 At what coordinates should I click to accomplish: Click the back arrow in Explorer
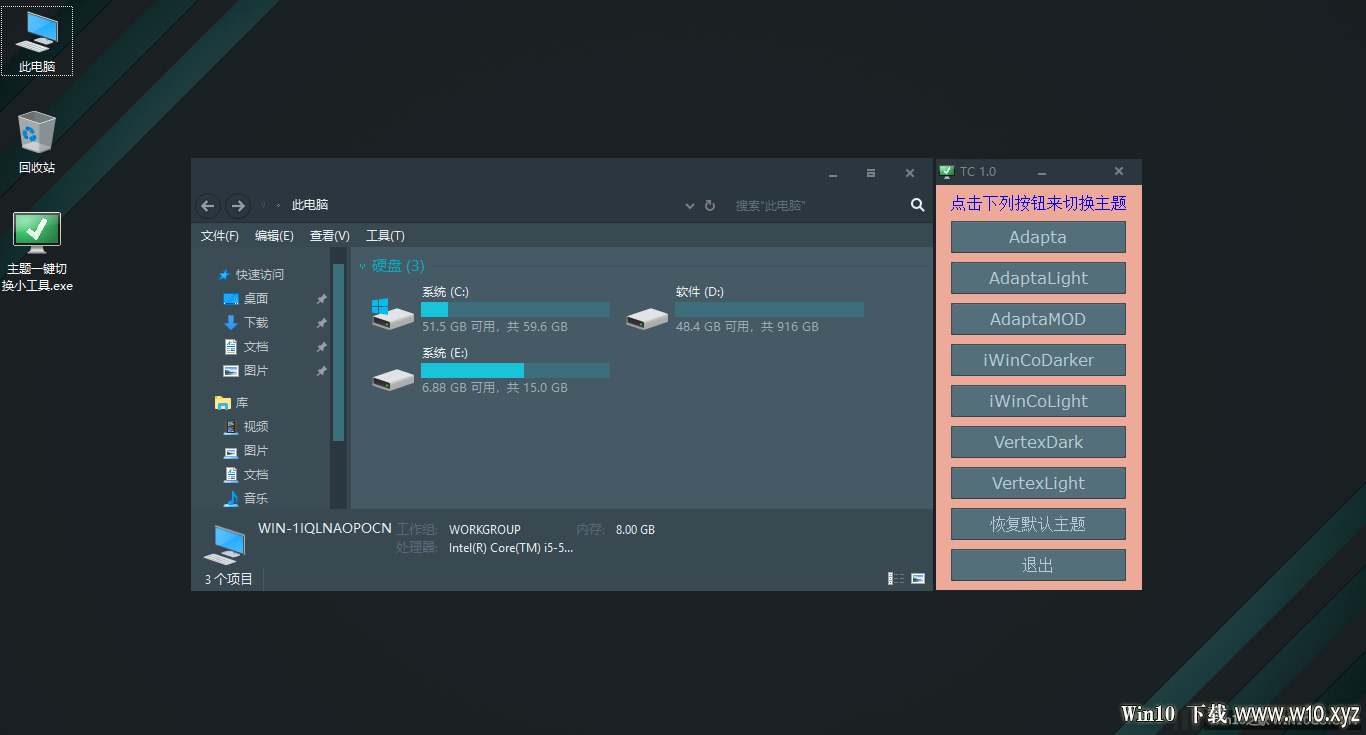[208, 206]
